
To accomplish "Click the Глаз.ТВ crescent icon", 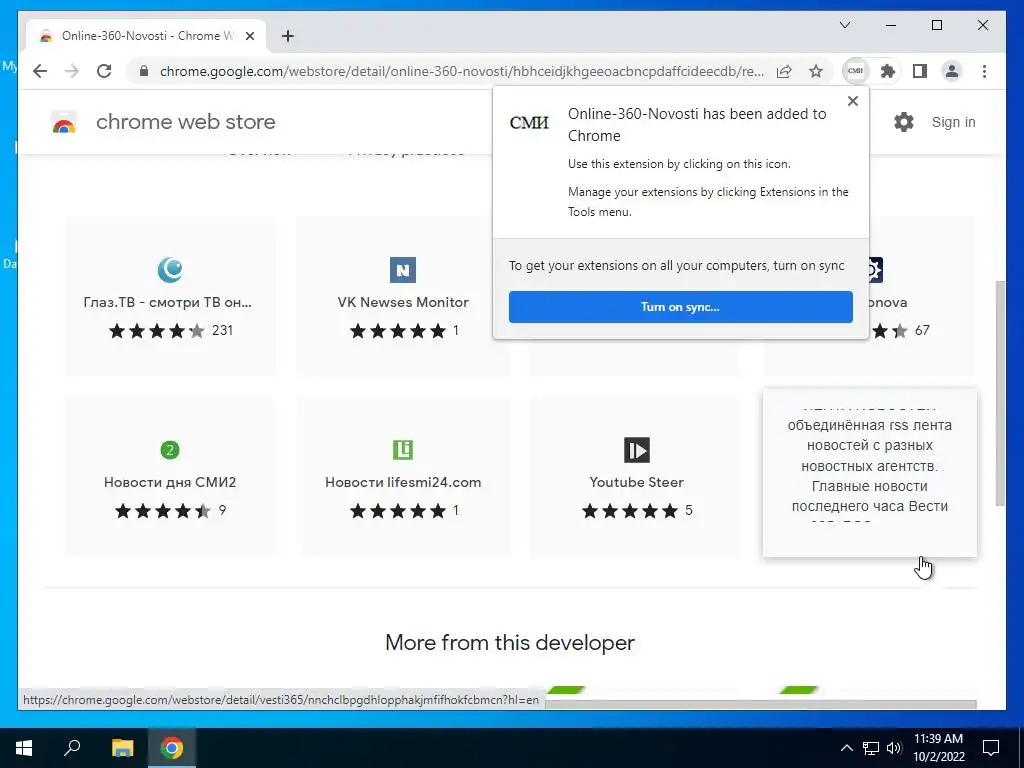I will pyautogui.click(x=170, y=269).
